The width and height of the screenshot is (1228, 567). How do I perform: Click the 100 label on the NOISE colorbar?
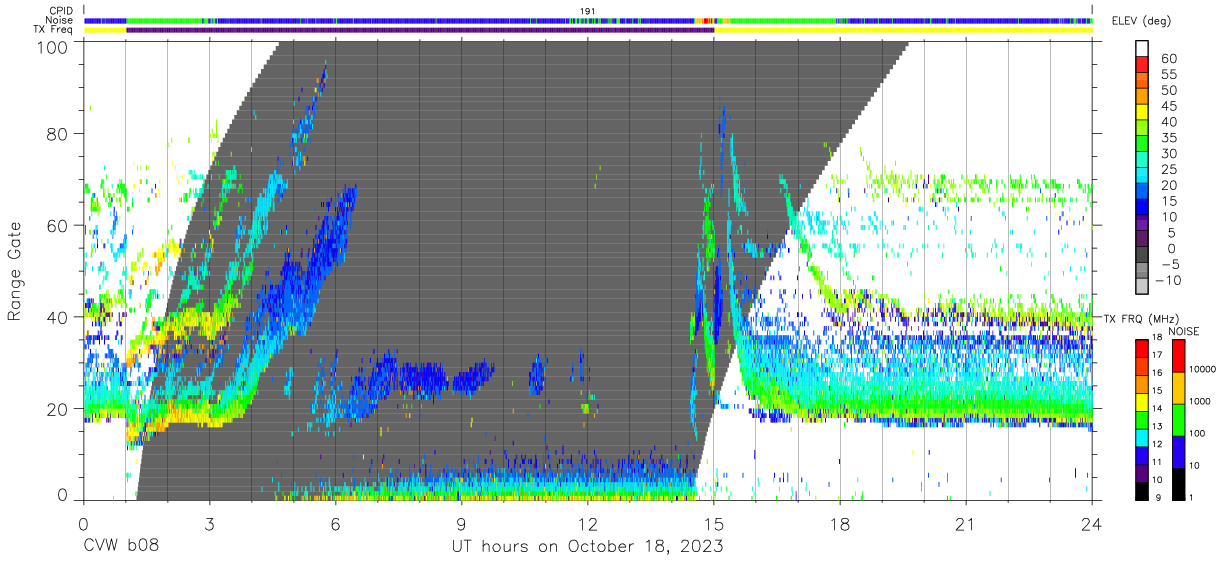point(1197,433)
